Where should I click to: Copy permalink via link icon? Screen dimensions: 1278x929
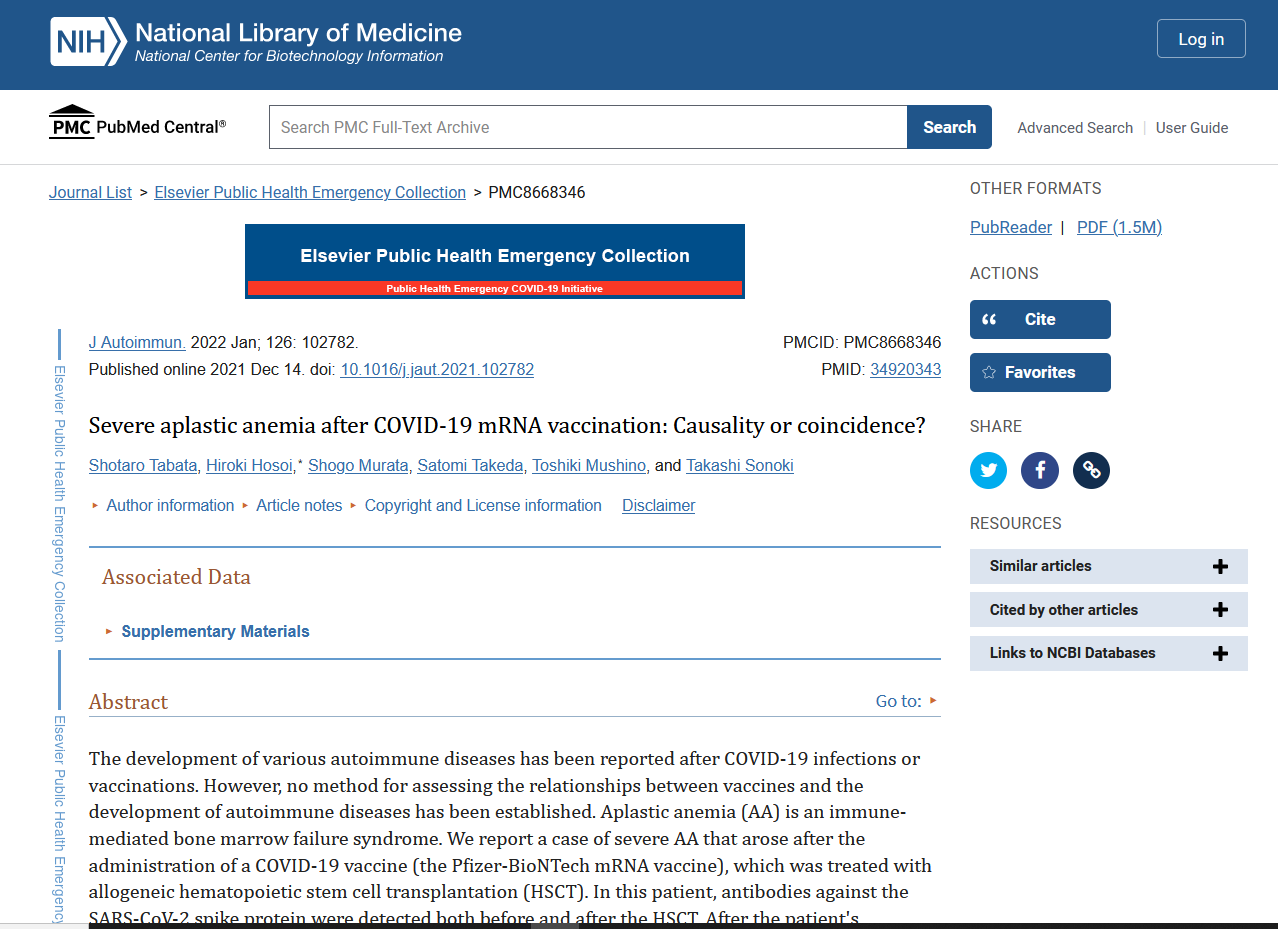tap(1091, 470)
